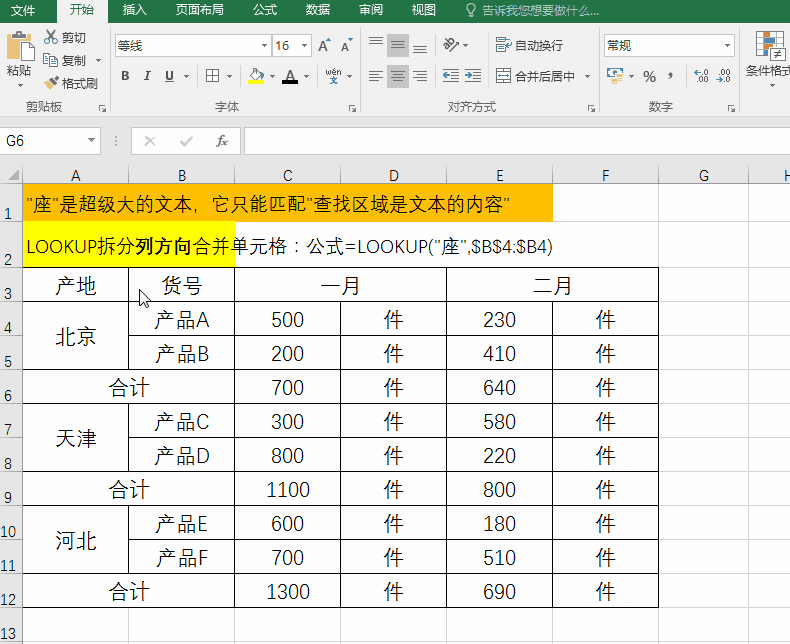Increase indent icon
The image size is (790, 644).
coord(473,76)
